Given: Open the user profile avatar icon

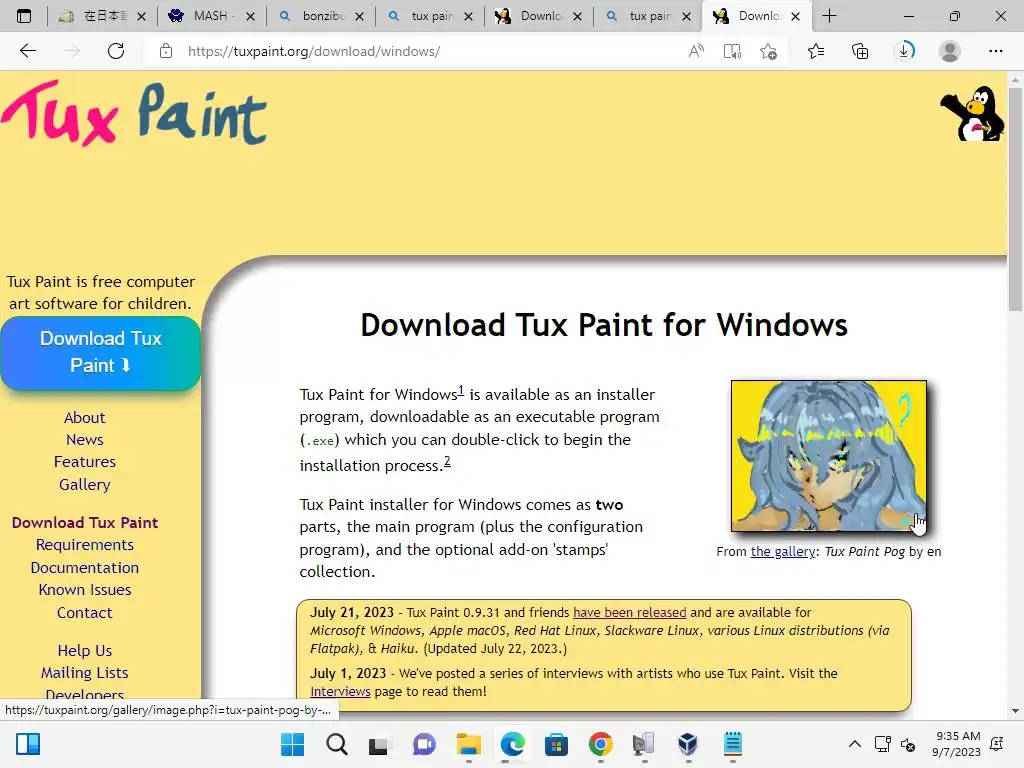Looking at the screenshot, I should point(950,51).
